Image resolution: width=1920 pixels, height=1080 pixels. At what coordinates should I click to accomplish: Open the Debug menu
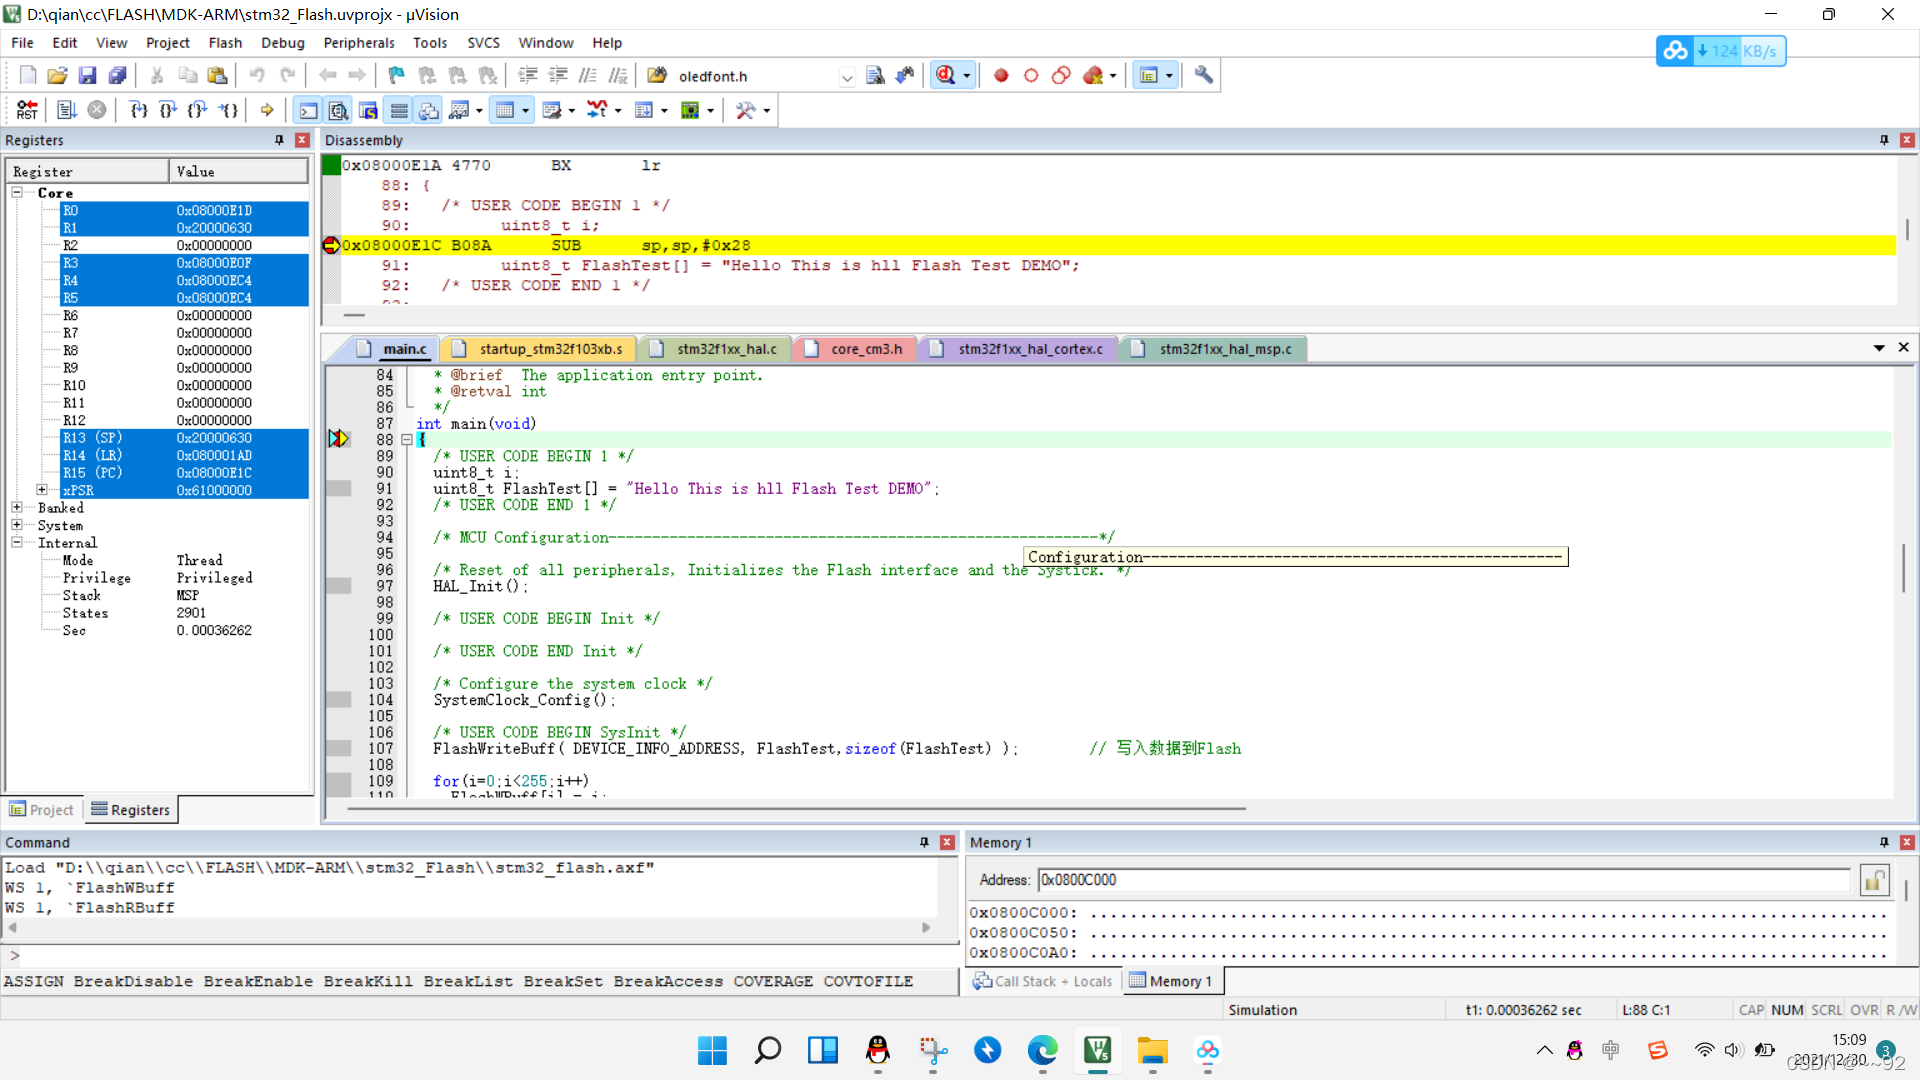tap(283, 43)
